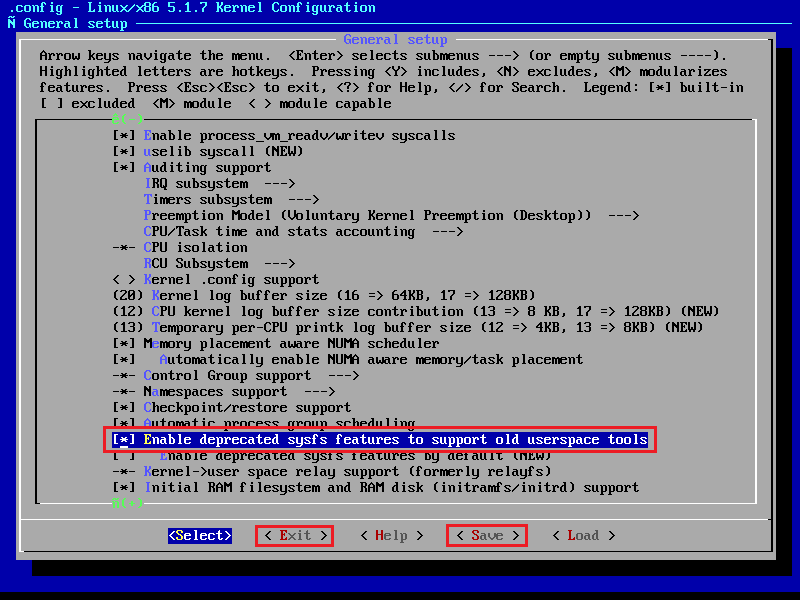This screenshot has height=600, width=800.
Task: Click the centered General setup dialog title
Action: click(395, 40)
